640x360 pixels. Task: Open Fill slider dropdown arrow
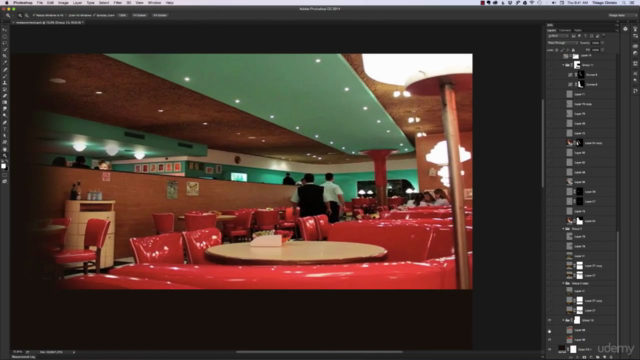(x=602, y=50)
